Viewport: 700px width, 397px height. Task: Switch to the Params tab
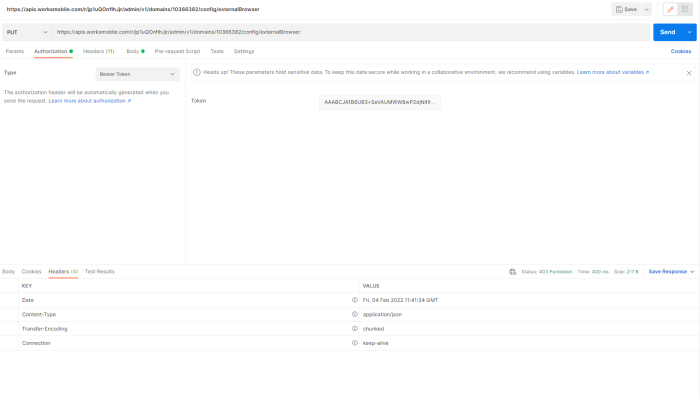tap(15, 51)
